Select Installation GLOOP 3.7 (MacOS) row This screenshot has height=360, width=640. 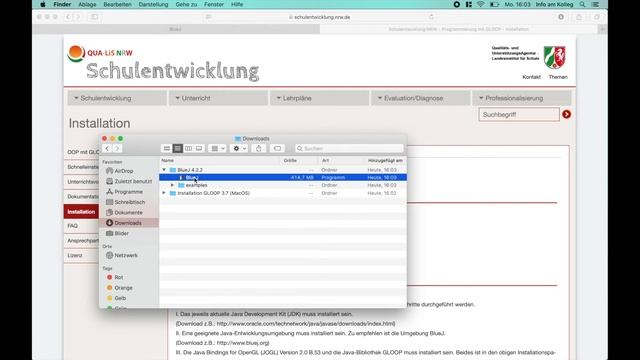[283, 193]
